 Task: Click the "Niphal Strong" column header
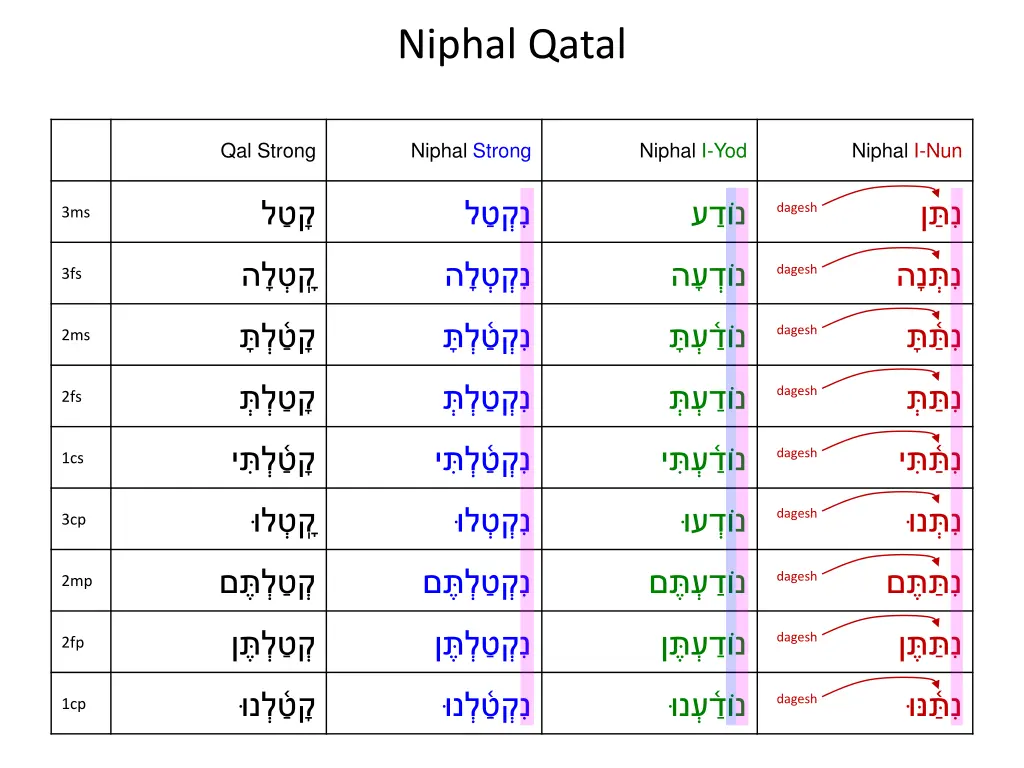471,151
